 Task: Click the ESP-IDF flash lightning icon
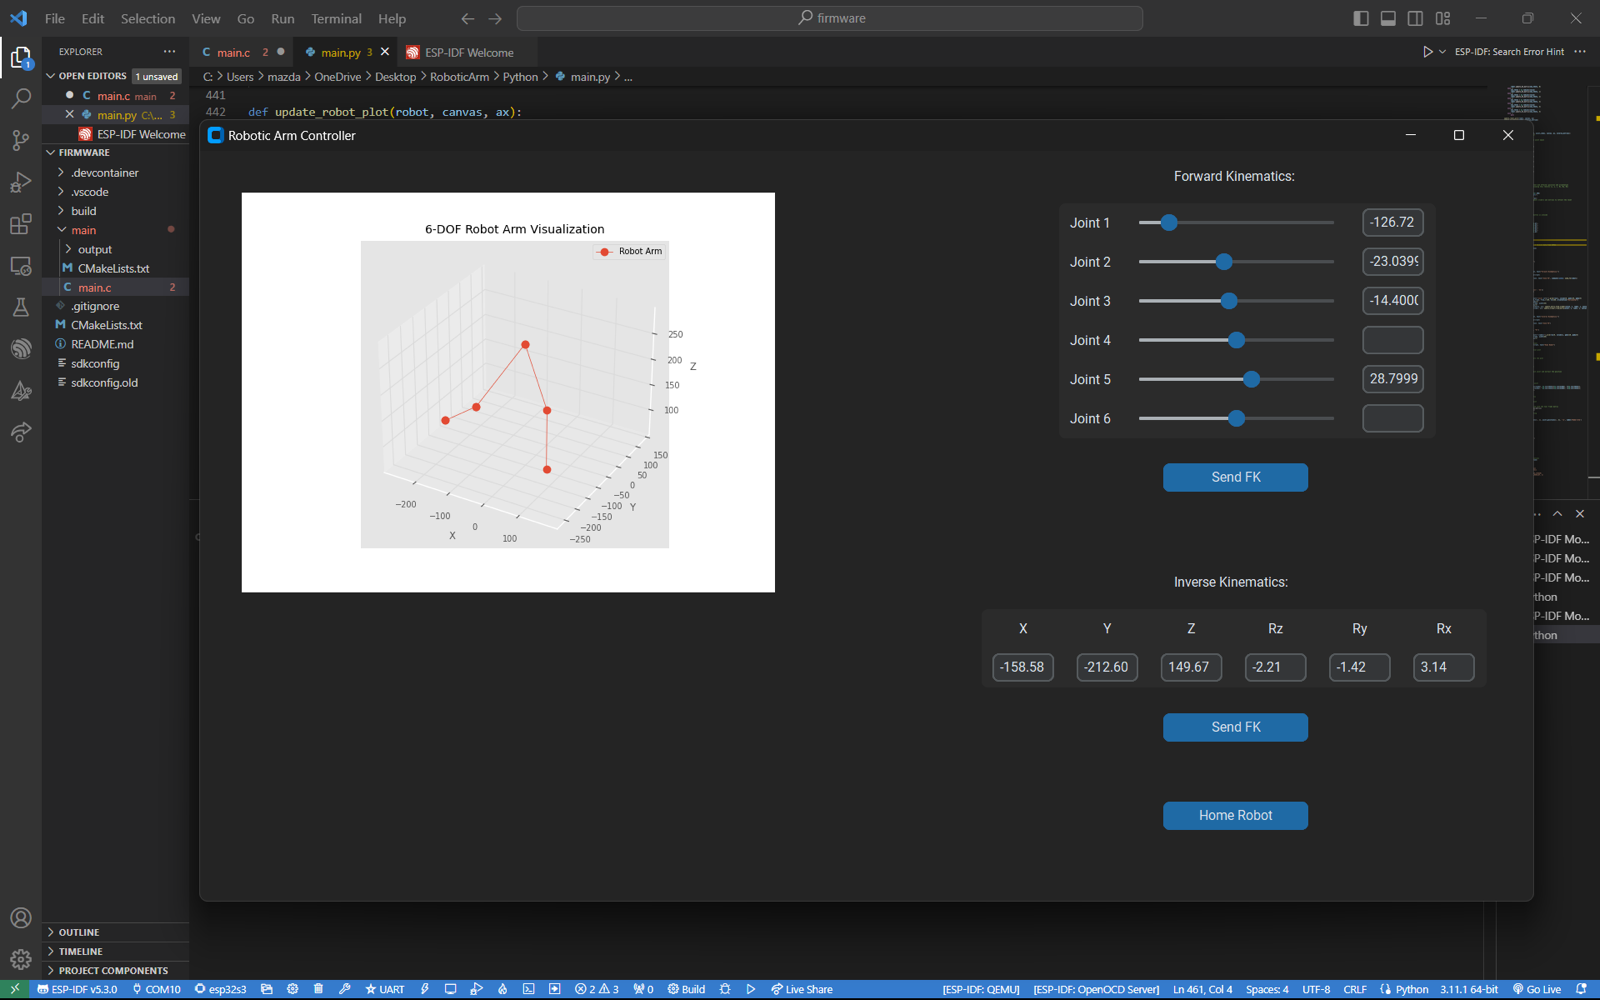click(425, 989)
